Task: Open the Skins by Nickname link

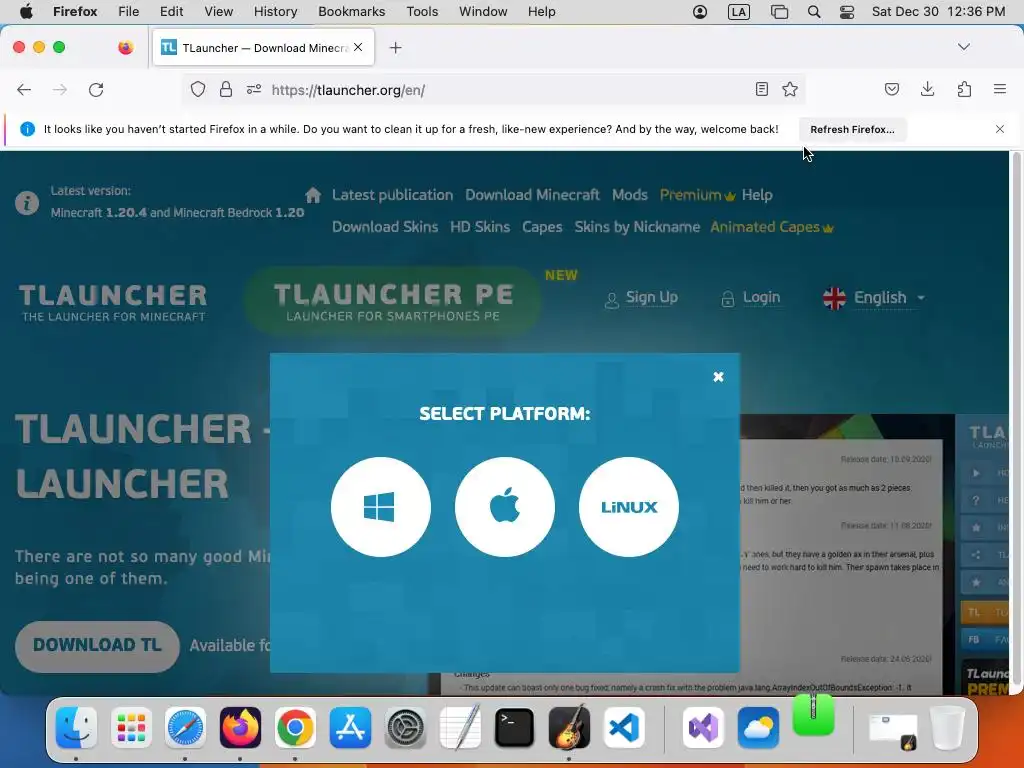Action: coord(637,227)
